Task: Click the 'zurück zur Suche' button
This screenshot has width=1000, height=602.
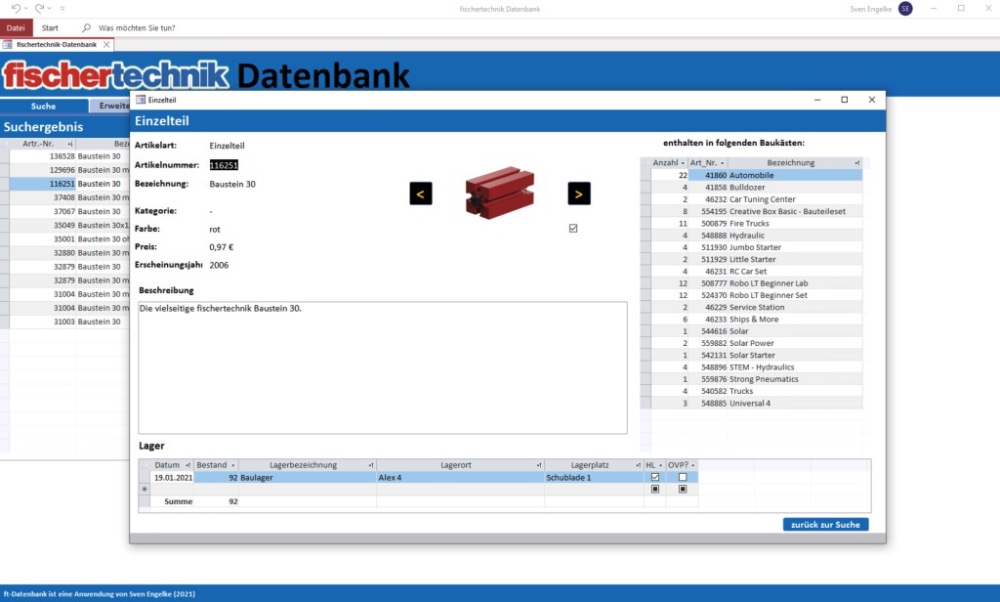Action: [825, 524]
